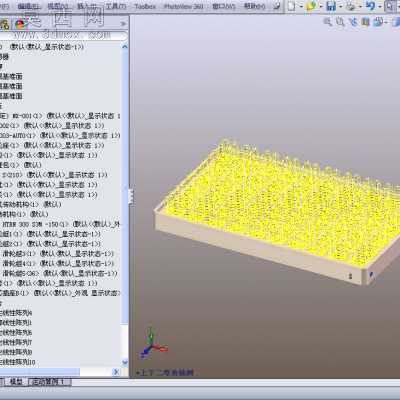Viewport: 400px width, 400px height.
Task: Click the 上下二等角轴测 view label
Action: point(166,373)
